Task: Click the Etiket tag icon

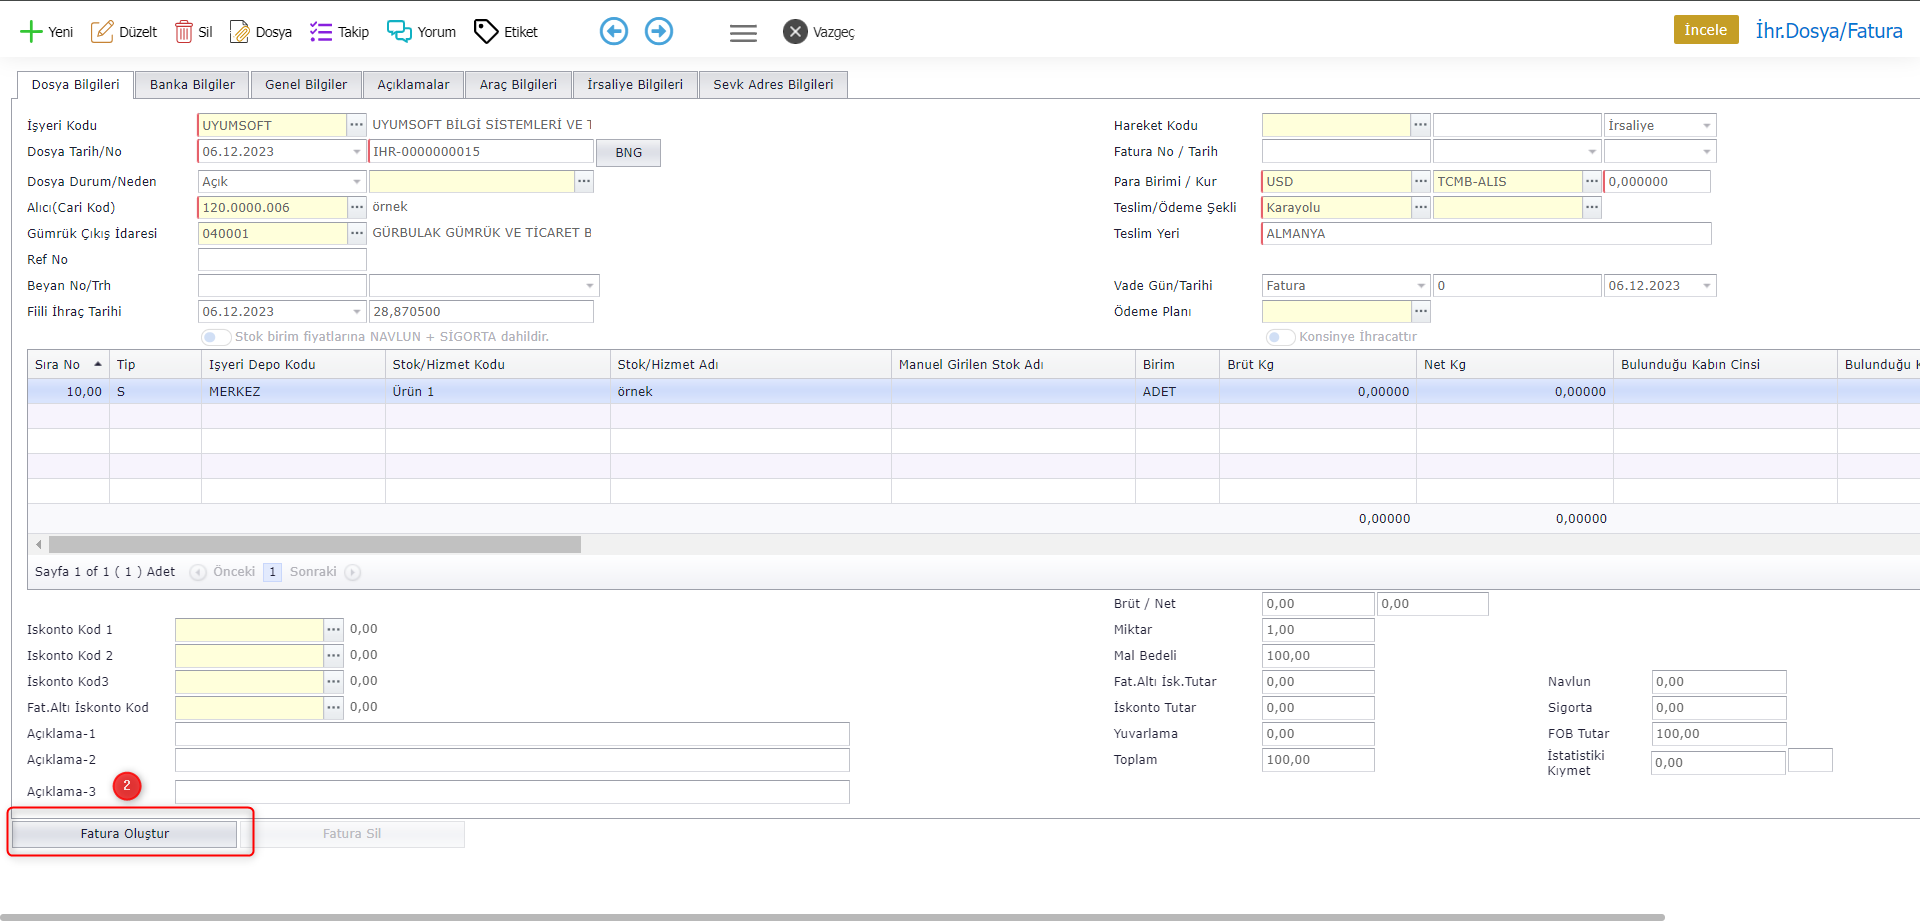Action: tap(486, 32)
